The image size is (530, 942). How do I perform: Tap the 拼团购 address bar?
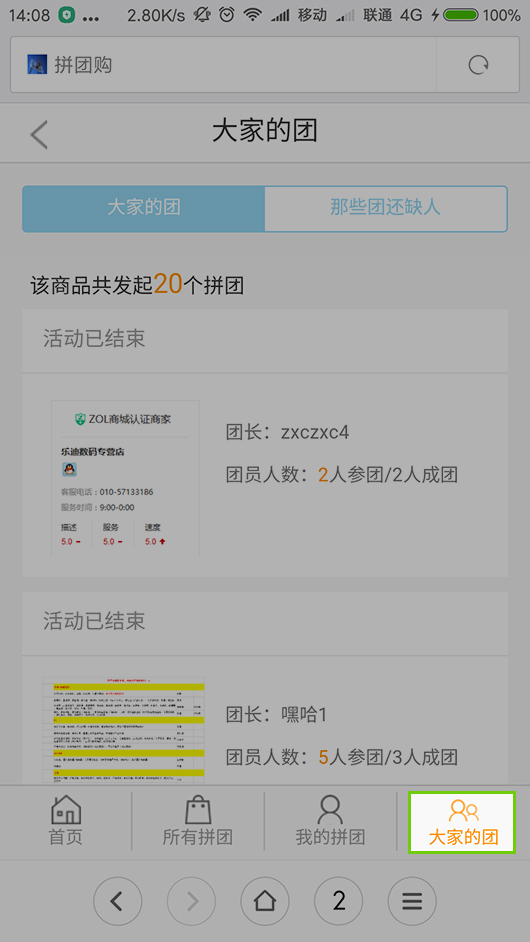click(x=223, y=65)
